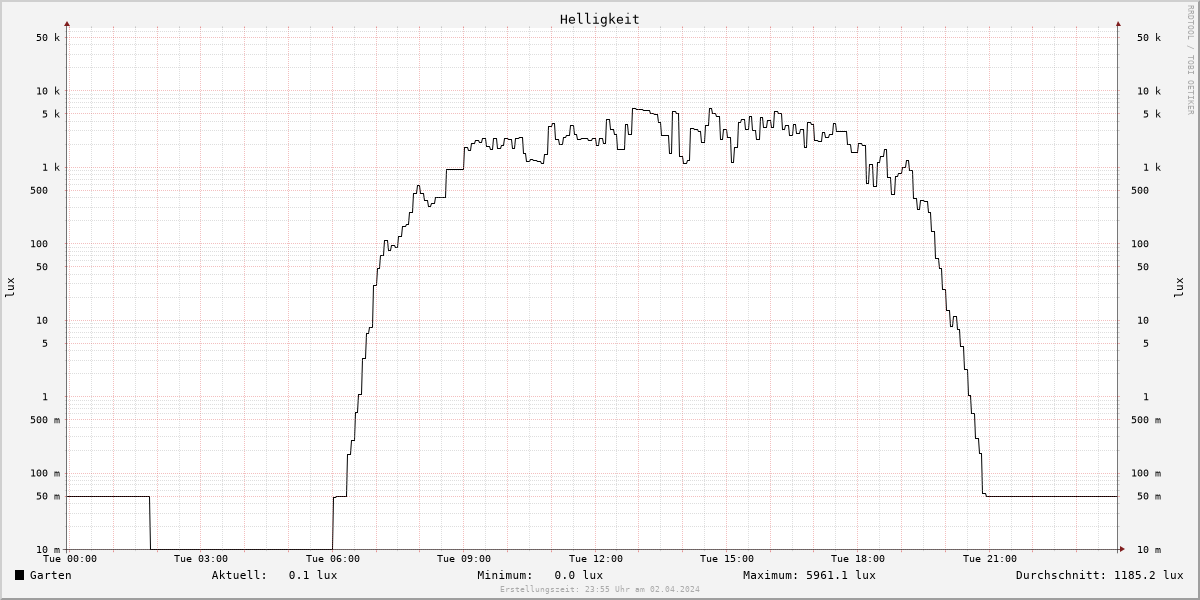This screenshot has width=1200, height=600.
Task: Select the Garten legend label
Action: 50,575
